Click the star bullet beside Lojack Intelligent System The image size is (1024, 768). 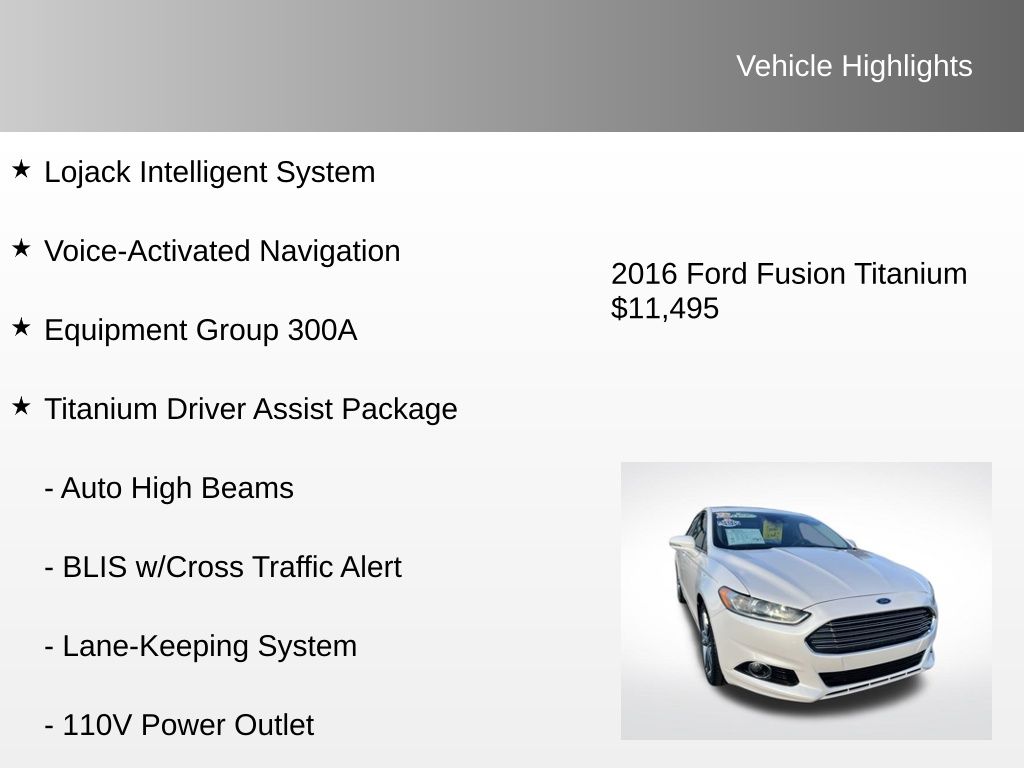21,169
